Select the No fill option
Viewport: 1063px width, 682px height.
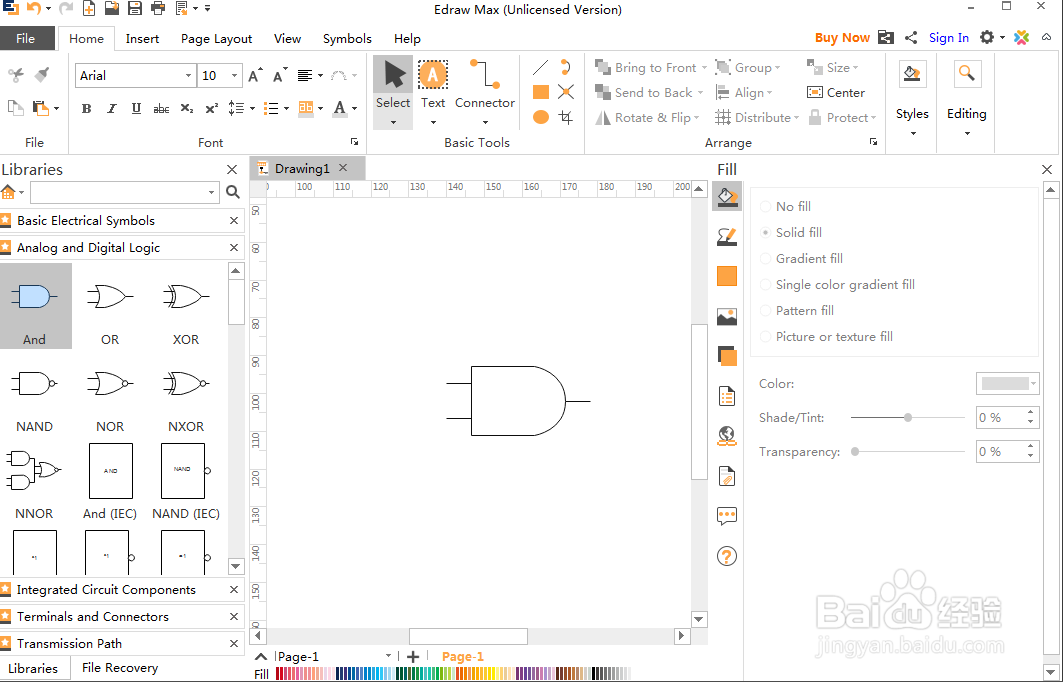click(786, 206)
